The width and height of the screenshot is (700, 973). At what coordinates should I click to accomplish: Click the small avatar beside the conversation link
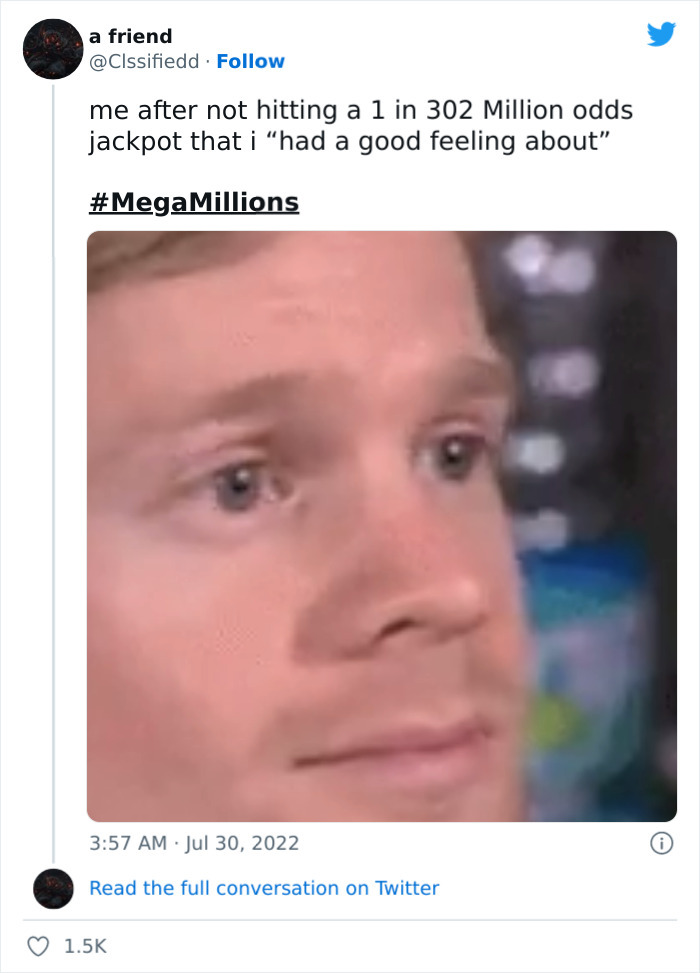53,888
